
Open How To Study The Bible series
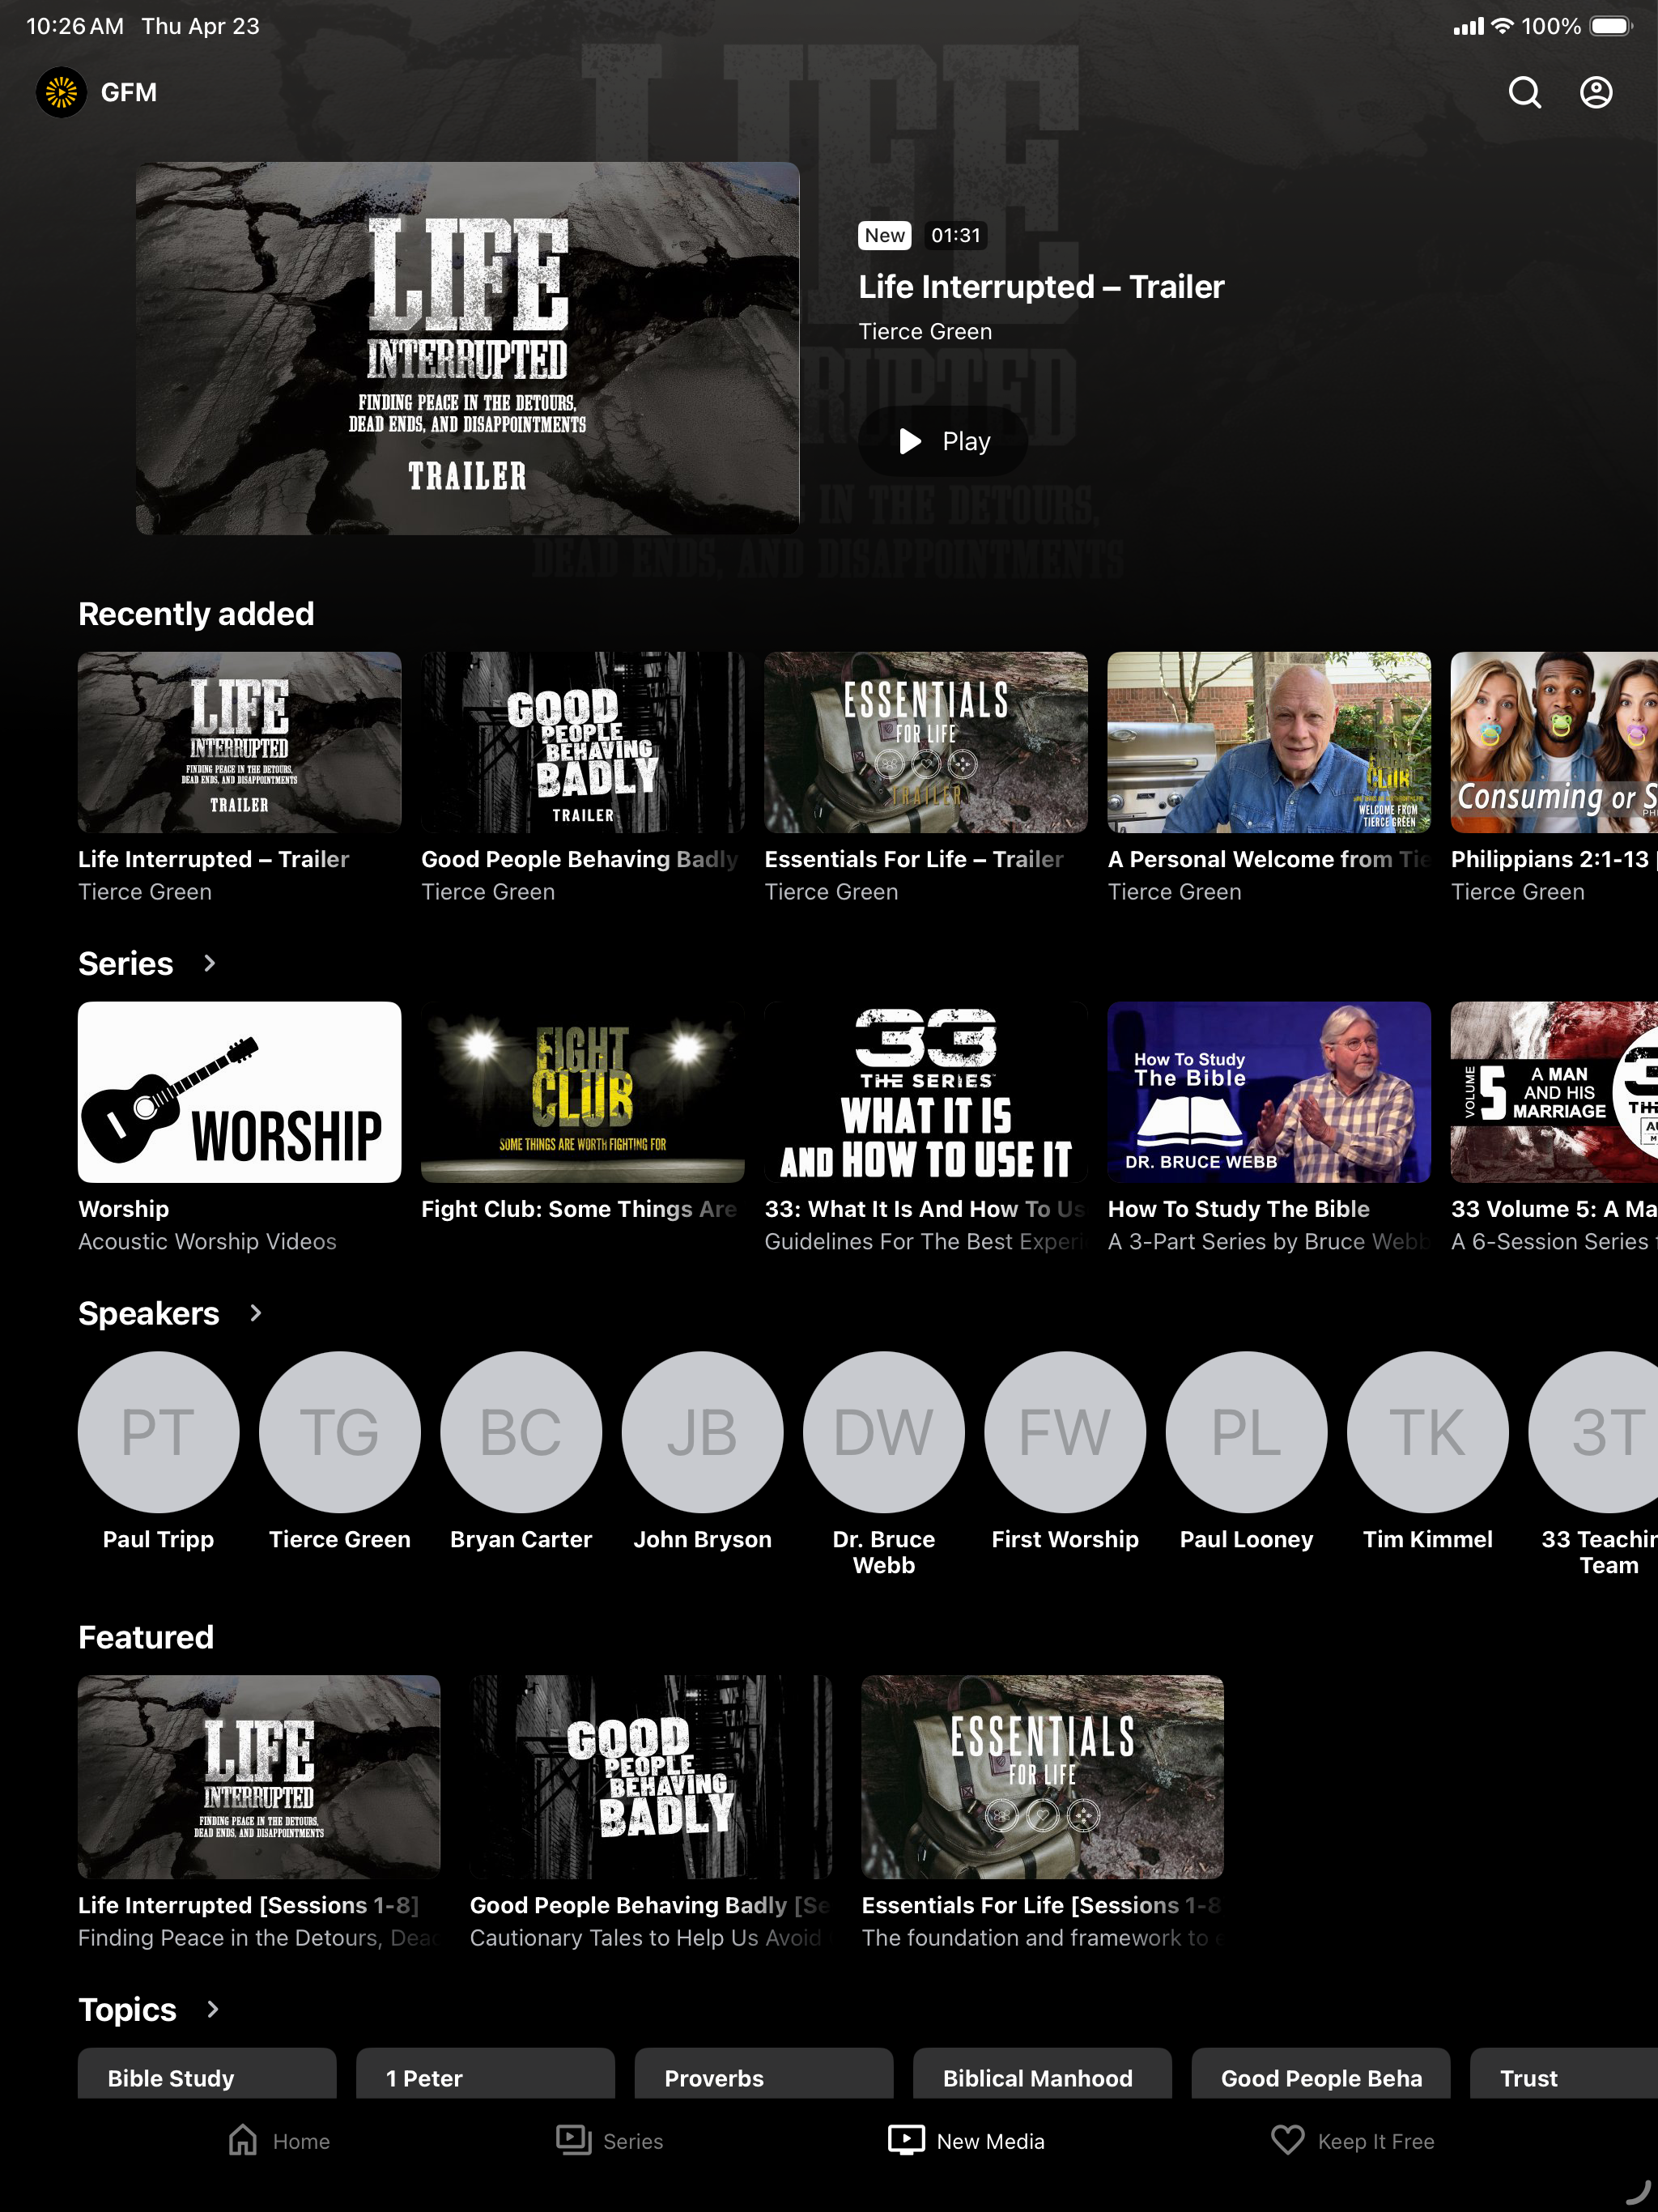tap(1269, 1092)
